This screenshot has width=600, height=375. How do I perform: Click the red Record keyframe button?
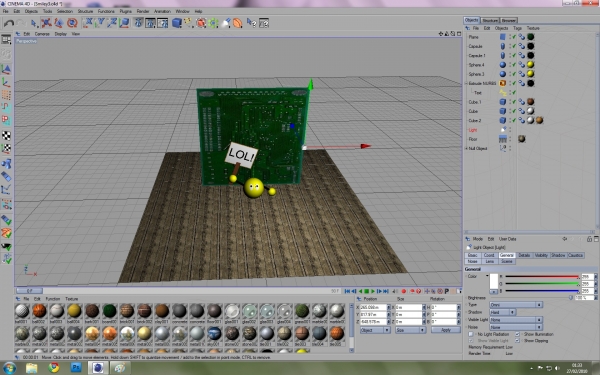(403, 292)
